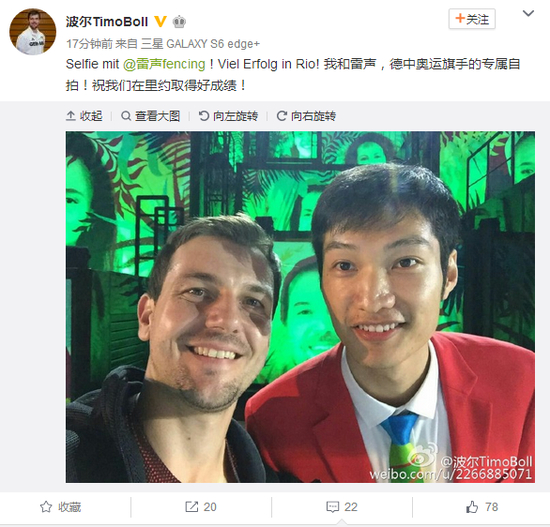Click the 波尔TimoBoll profile avatar
The image size is (550, 527).
point(33,32)
